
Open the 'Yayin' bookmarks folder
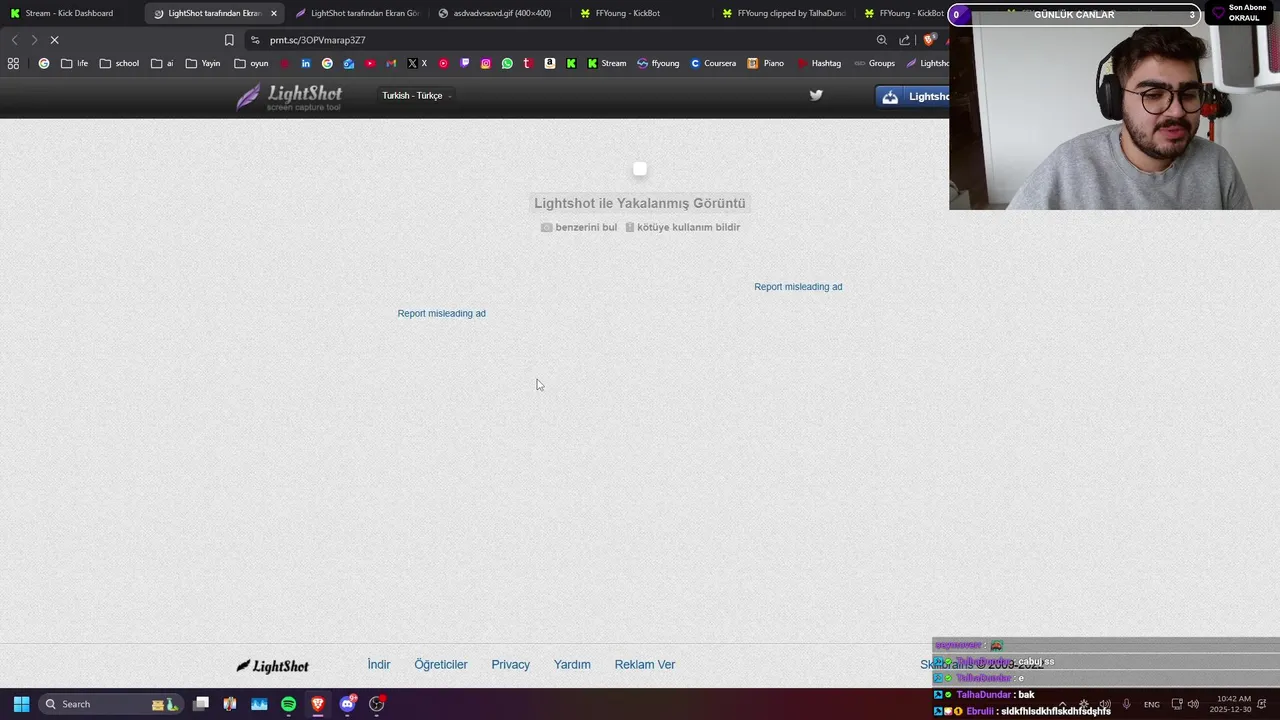tap(203, 63)
